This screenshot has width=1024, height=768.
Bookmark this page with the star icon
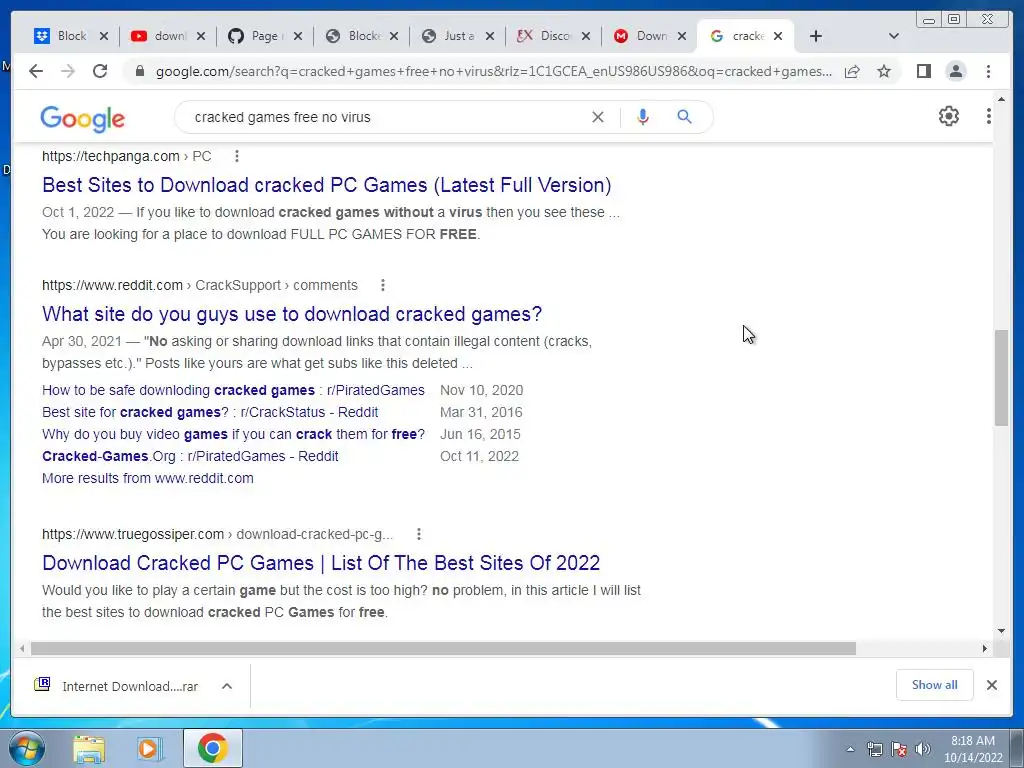click(x=884, y=71)
